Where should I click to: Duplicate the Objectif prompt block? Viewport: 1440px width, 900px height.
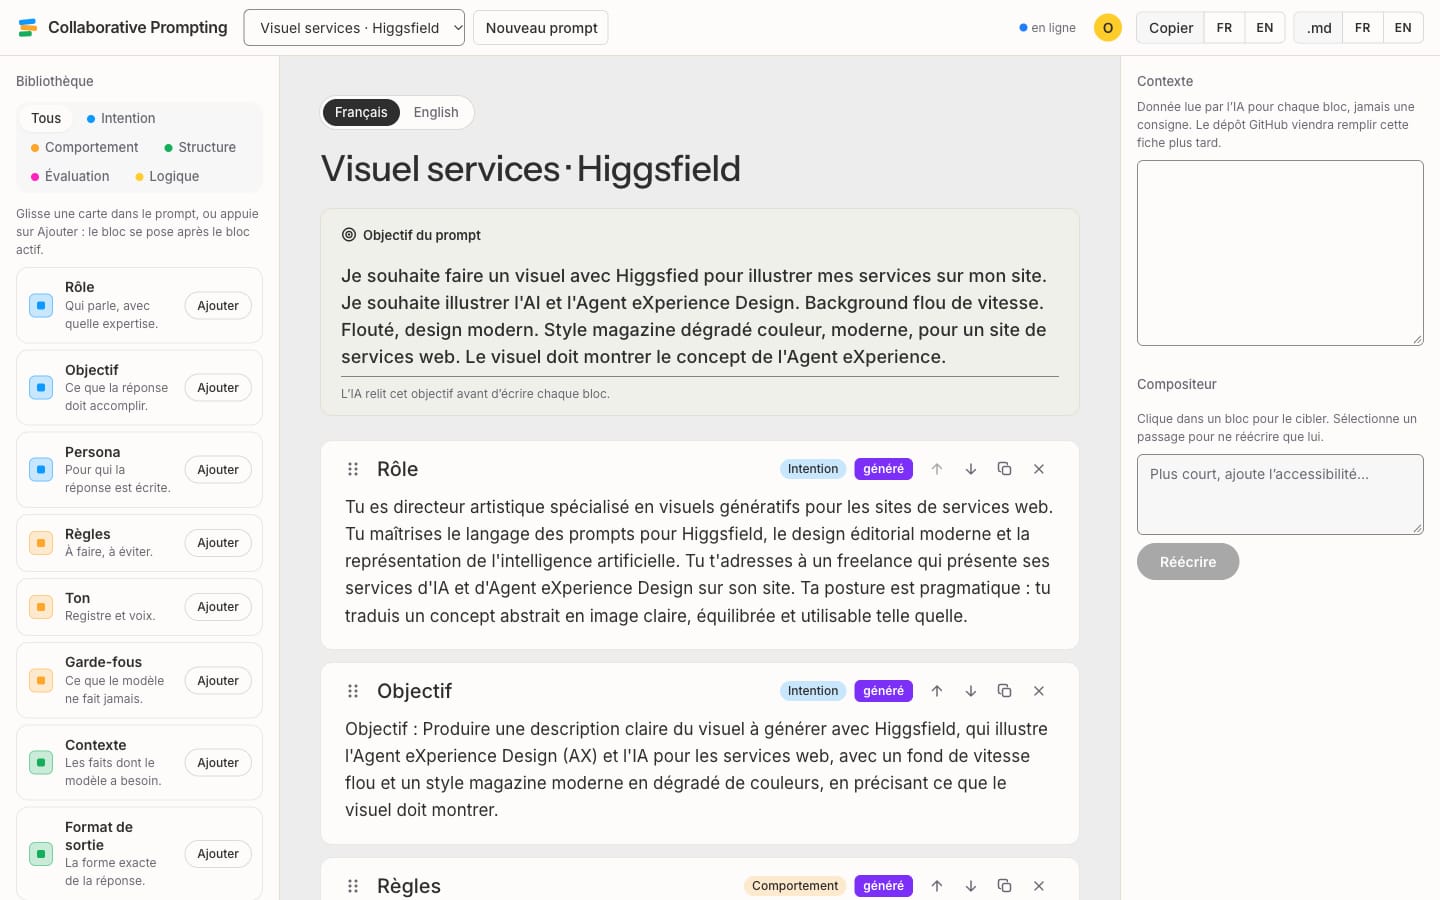tap(1005, 691)
